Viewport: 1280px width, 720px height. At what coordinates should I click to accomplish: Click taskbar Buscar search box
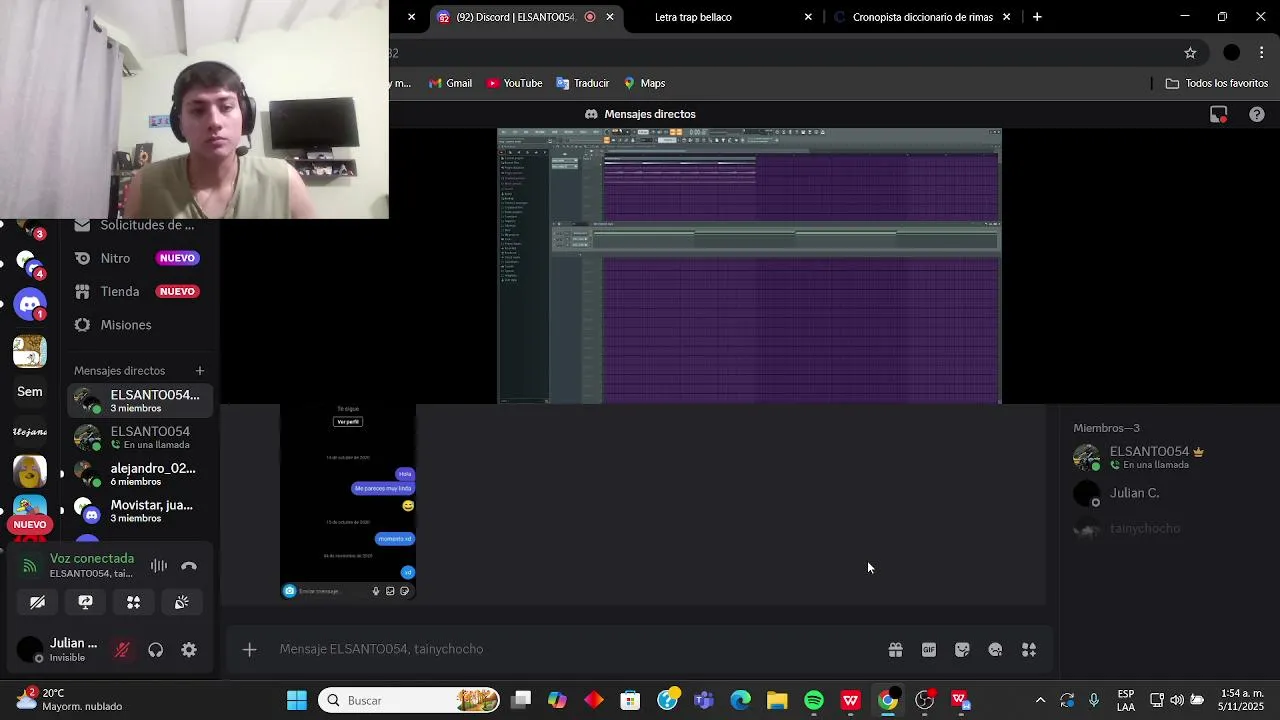coord(410,700)
